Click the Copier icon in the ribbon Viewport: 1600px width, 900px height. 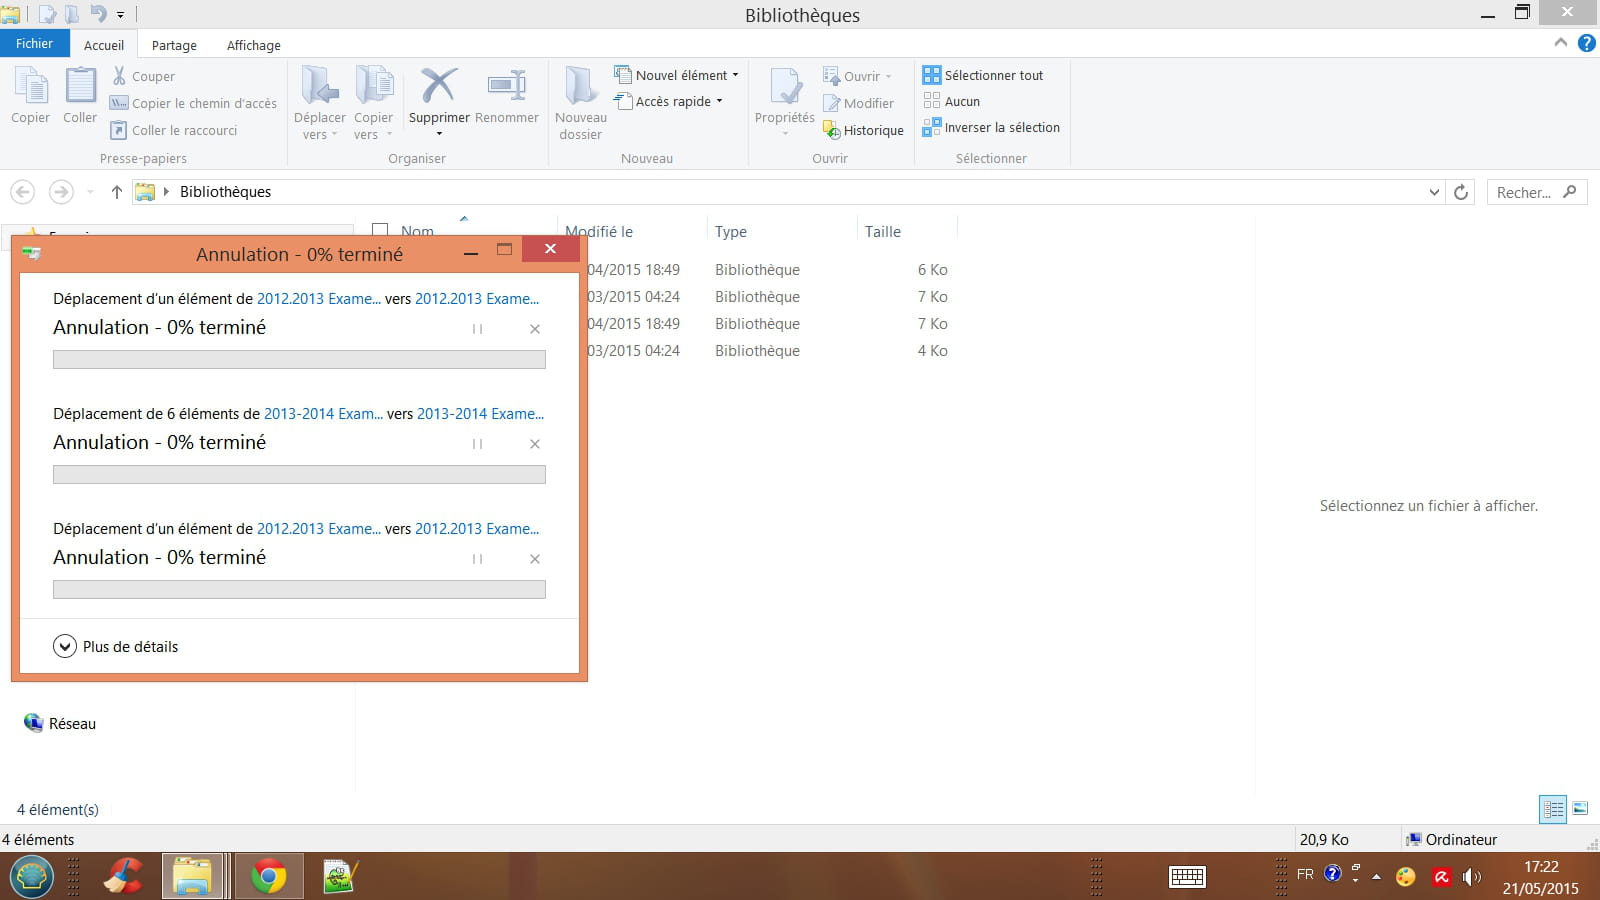pos(31,87)
